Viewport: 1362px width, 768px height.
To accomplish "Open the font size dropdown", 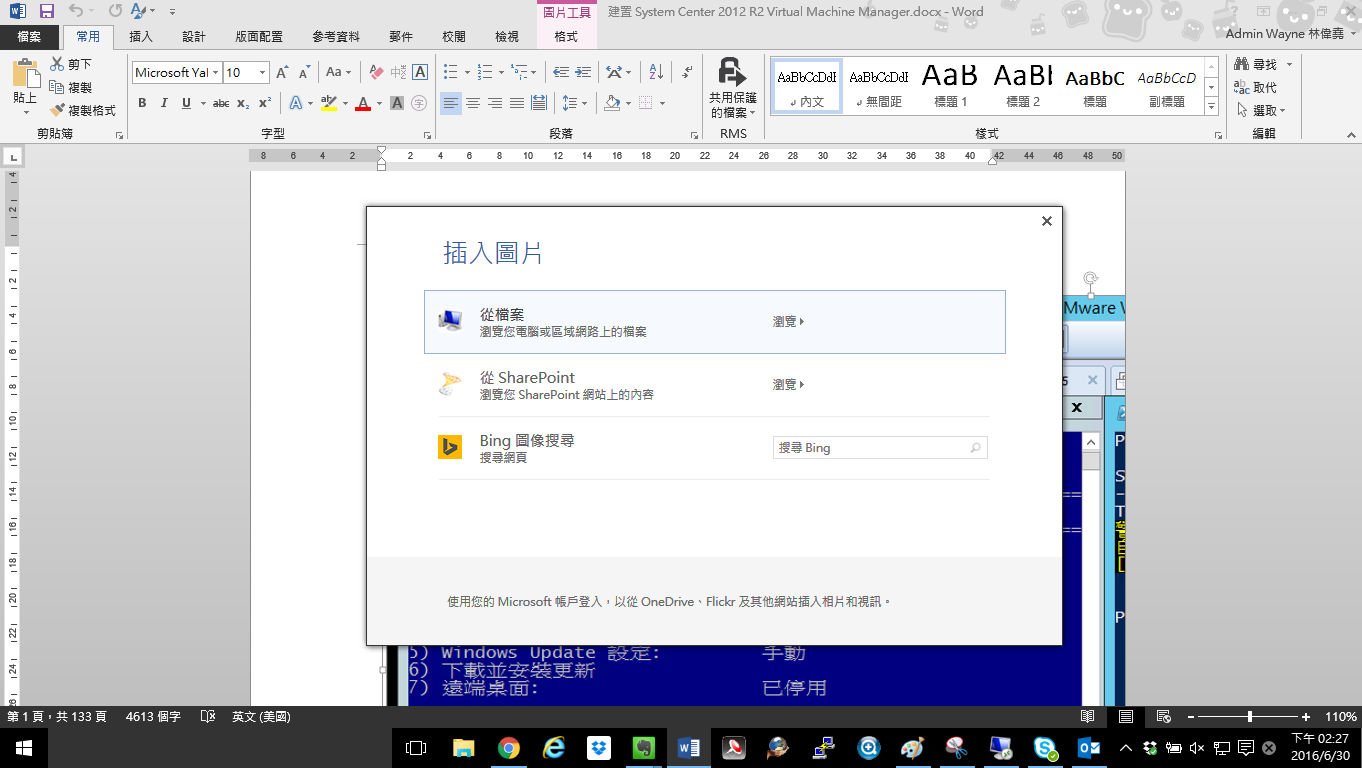I will click(x=263, y=72).
